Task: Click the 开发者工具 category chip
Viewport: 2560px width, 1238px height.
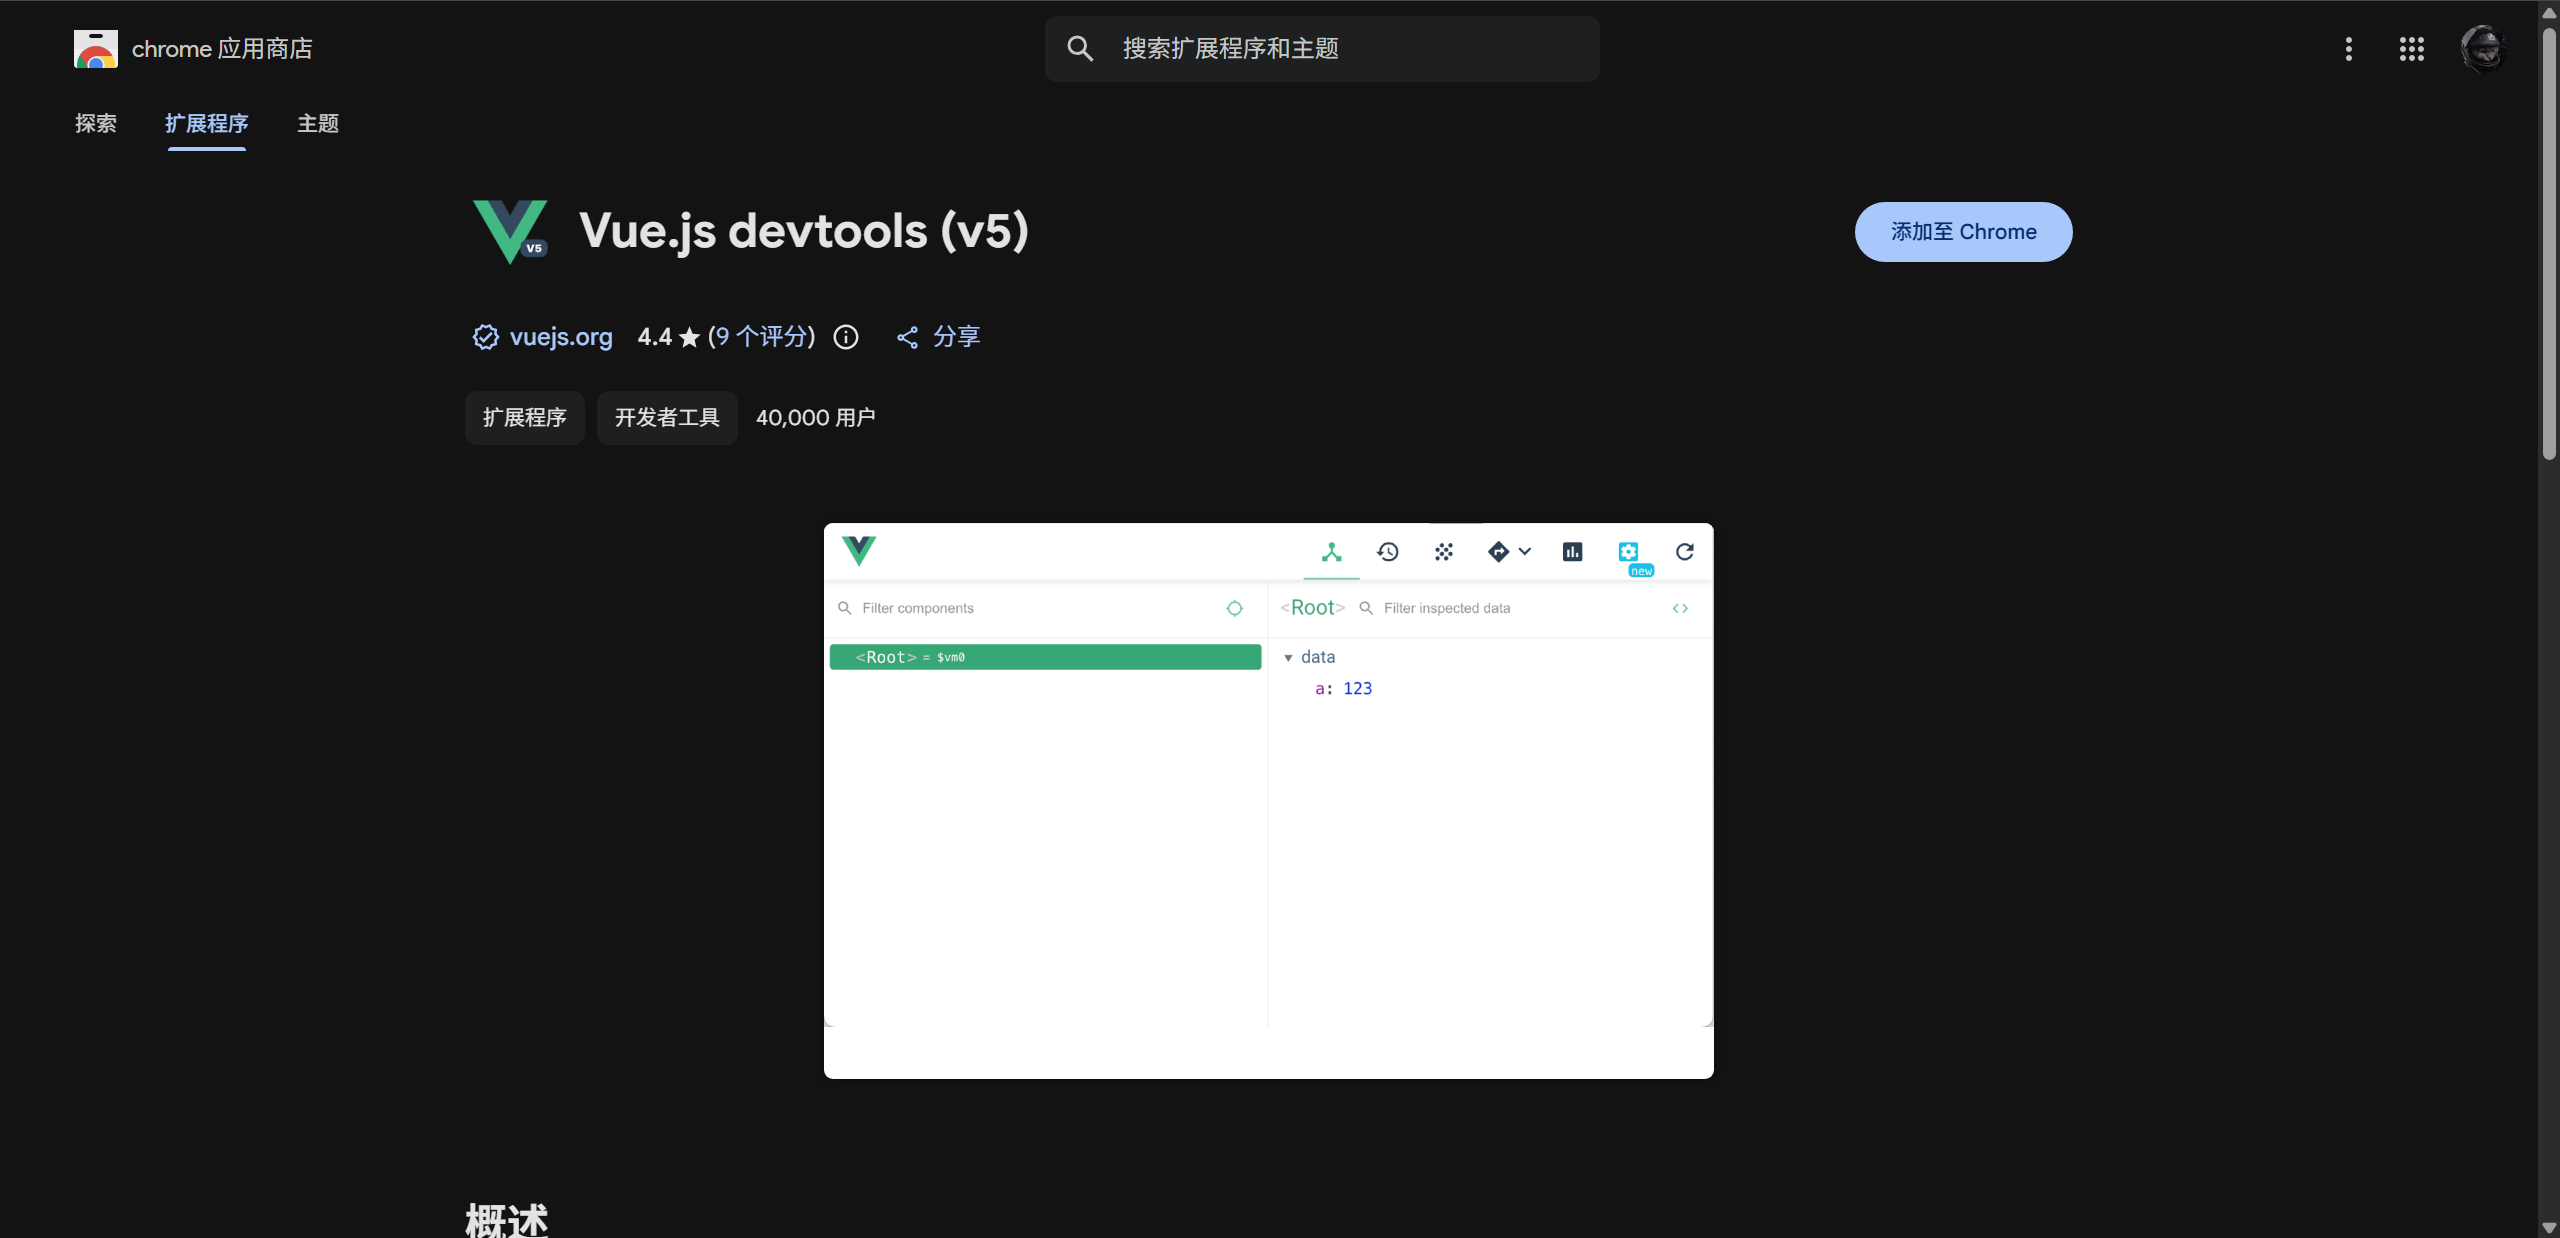Action: tap(667, 418)
